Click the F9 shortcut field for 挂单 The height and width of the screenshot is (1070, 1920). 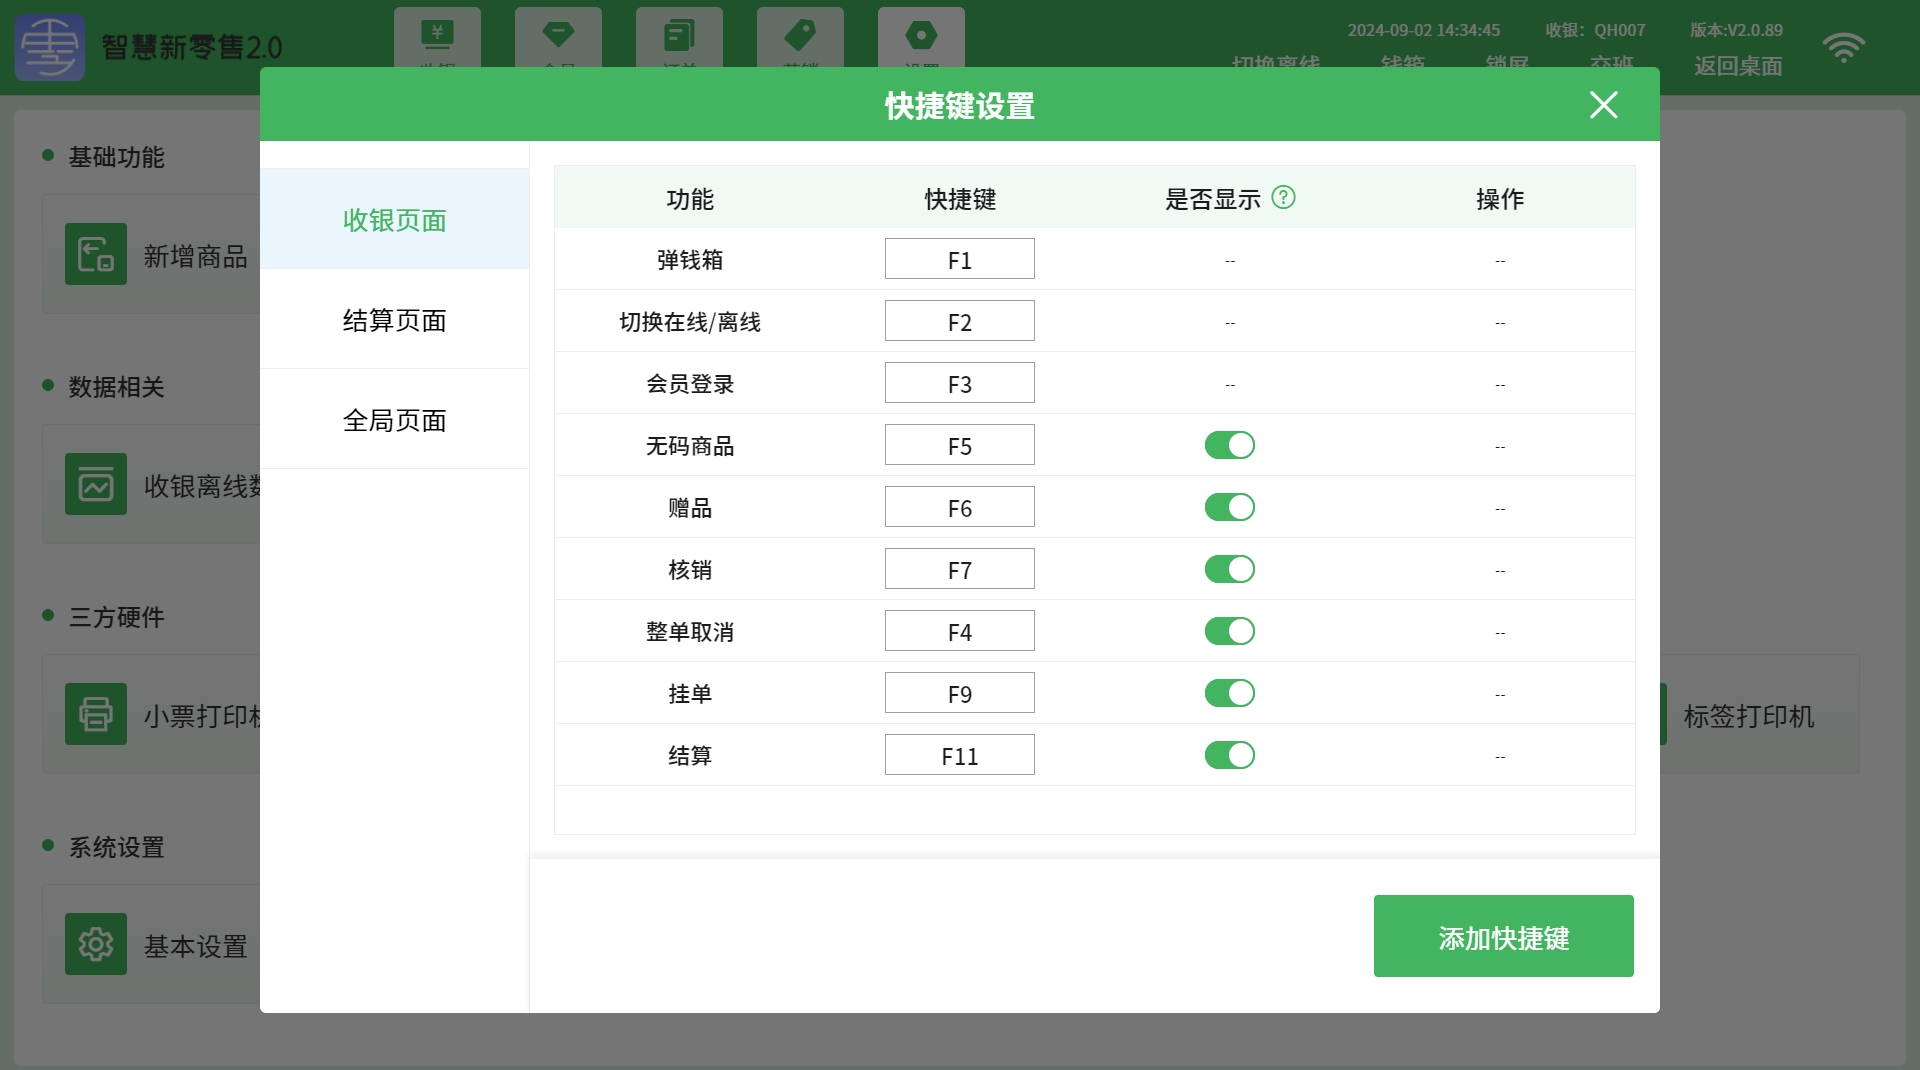[x=959, y=693]
